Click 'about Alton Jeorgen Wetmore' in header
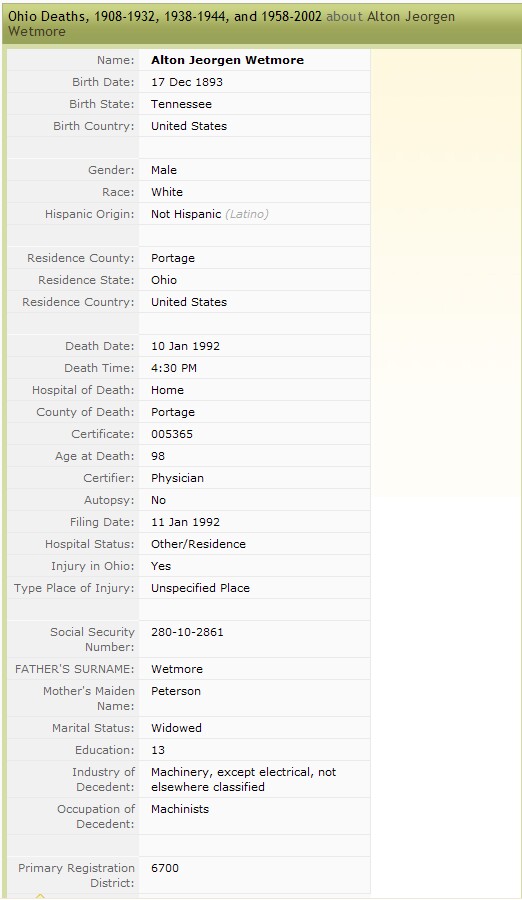This screenshot has height=900, width=522. [x=231, y=24]
